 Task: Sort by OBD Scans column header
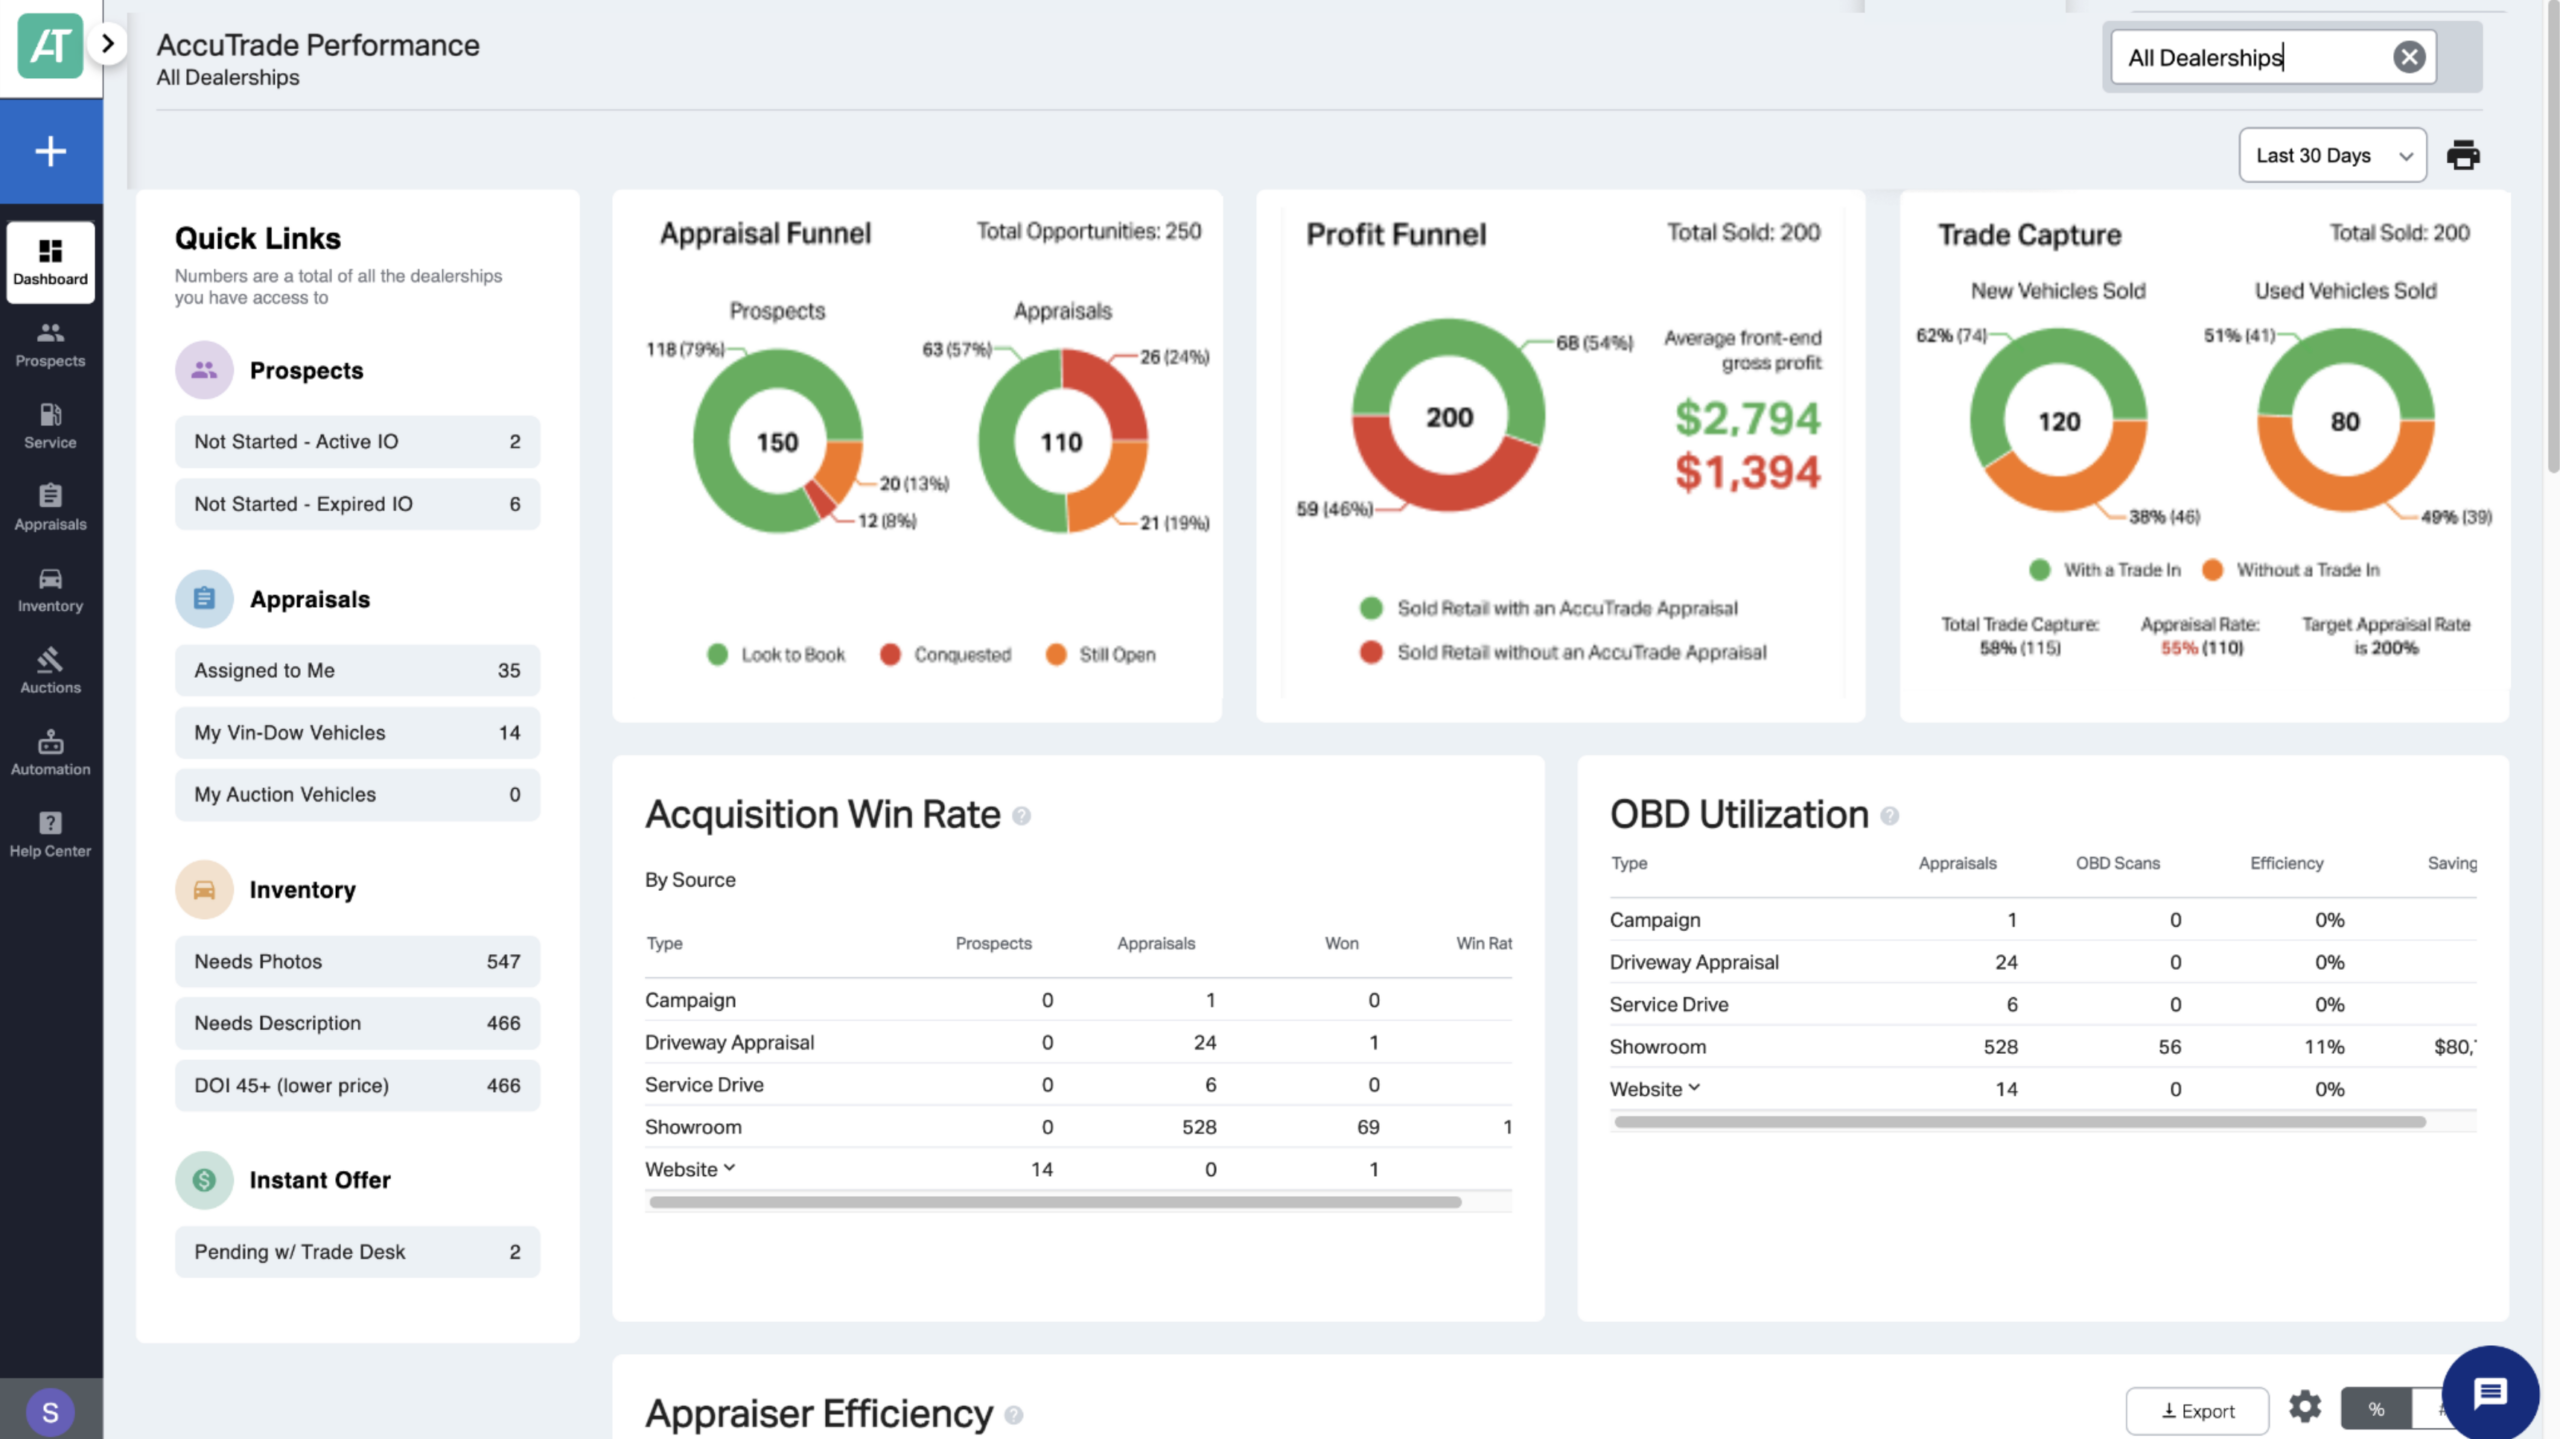(2117, 863)
